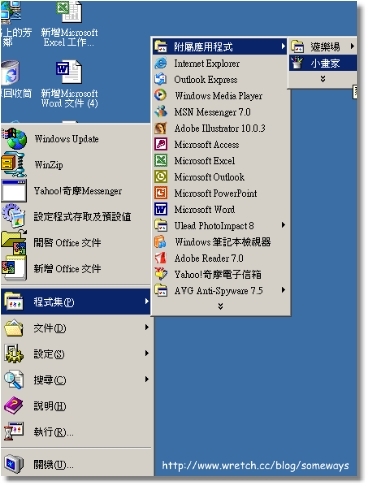Choose the MSN Messenger 7.0 label

pos(212,112)
